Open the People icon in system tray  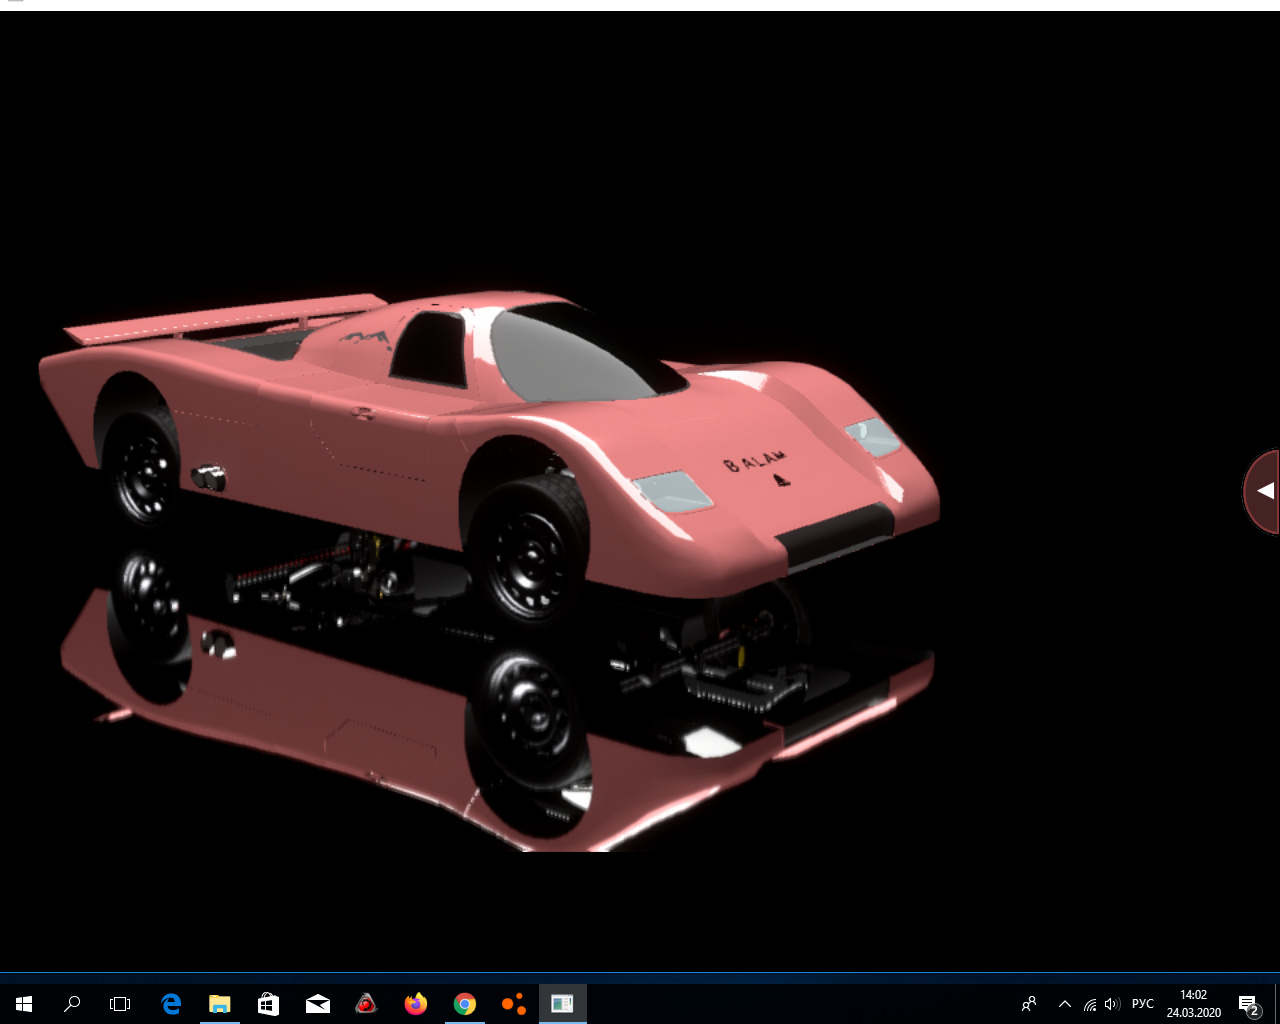point(1029,1004)
